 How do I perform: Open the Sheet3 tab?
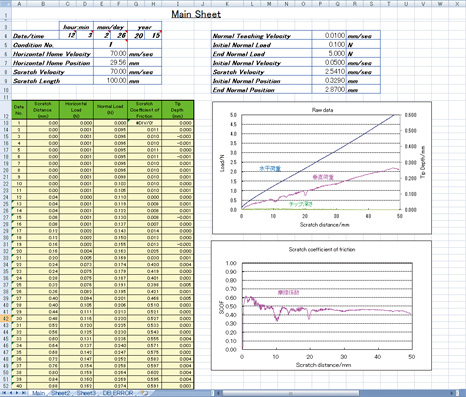pos(86,393)
